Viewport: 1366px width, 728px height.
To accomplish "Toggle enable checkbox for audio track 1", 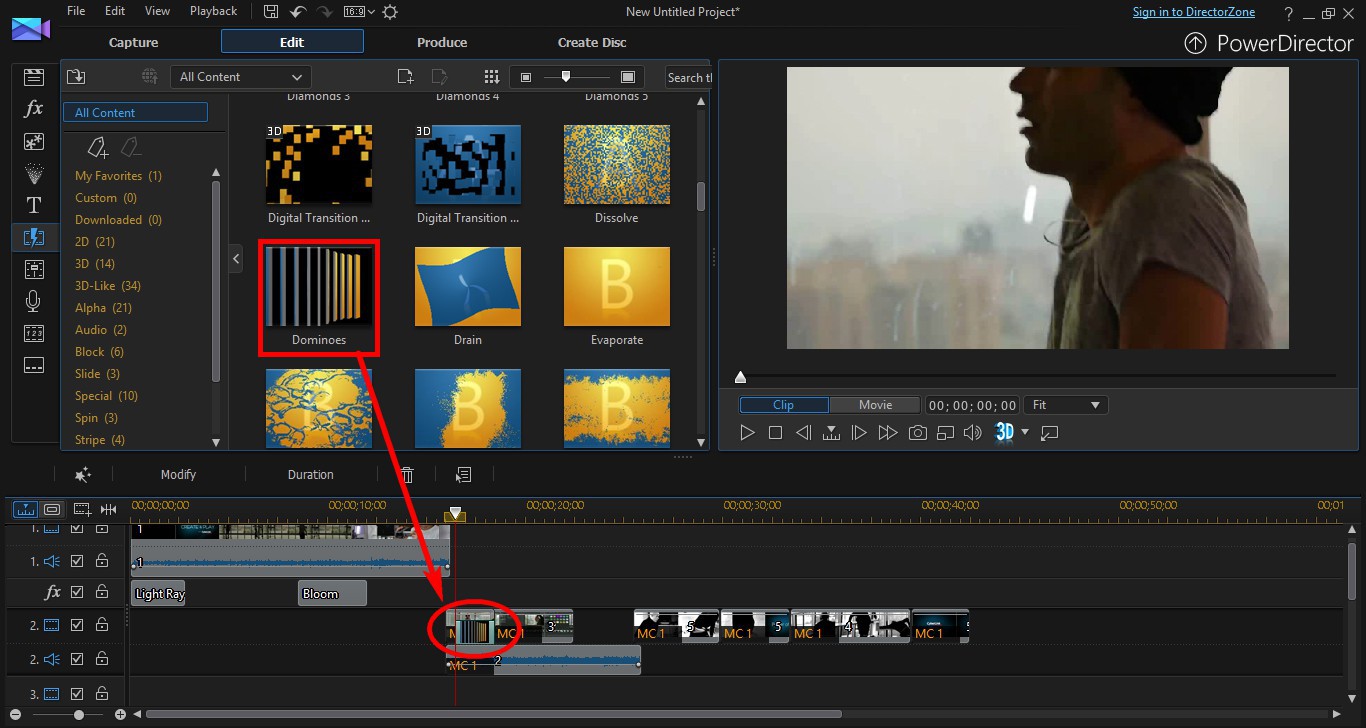I will [x=77, y=561].
